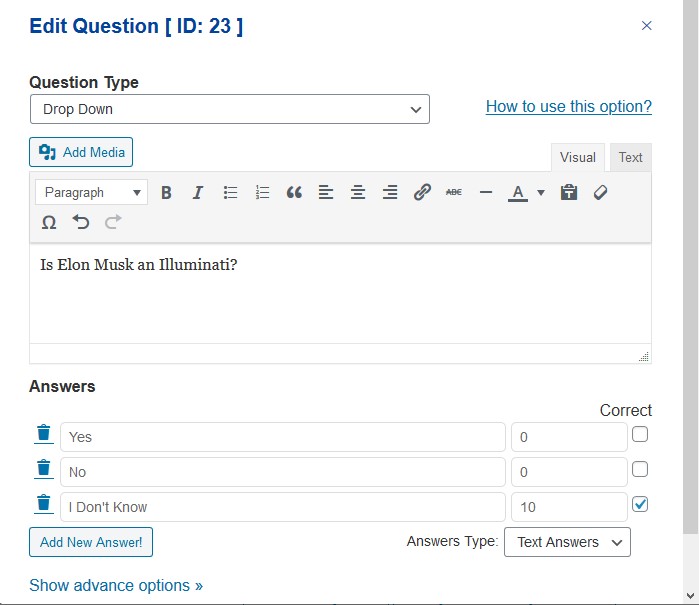Insert a bulleted list

pos(230,193)
